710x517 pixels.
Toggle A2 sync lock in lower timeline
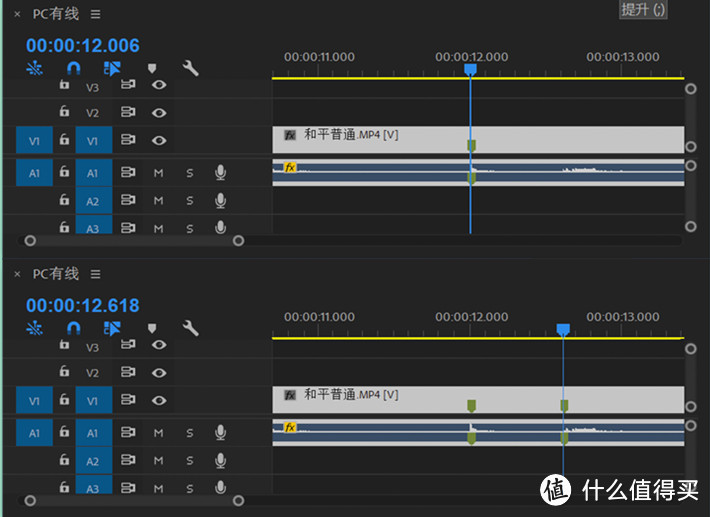[x=128, y=460]
